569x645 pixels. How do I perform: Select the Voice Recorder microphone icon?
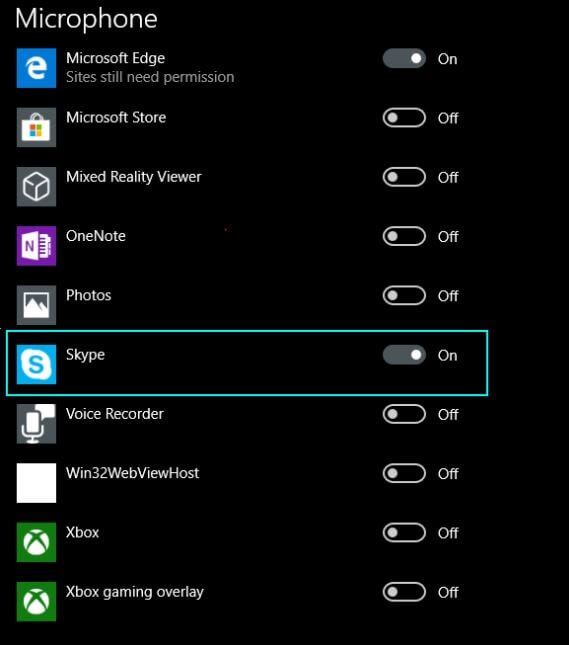coord(36,423)
